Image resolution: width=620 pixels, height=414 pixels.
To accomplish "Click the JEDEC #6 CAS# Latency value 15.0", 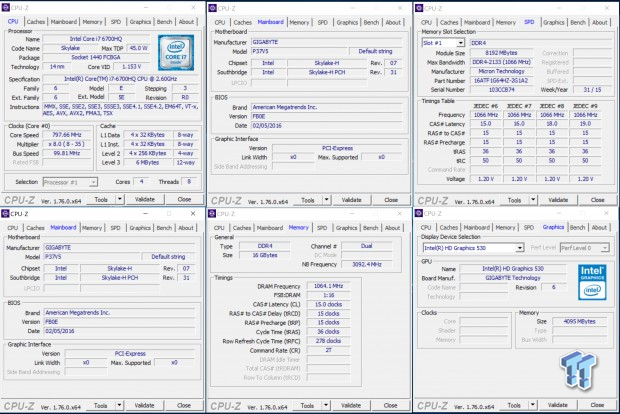I will pyautogui.click(x=486, y=124).
